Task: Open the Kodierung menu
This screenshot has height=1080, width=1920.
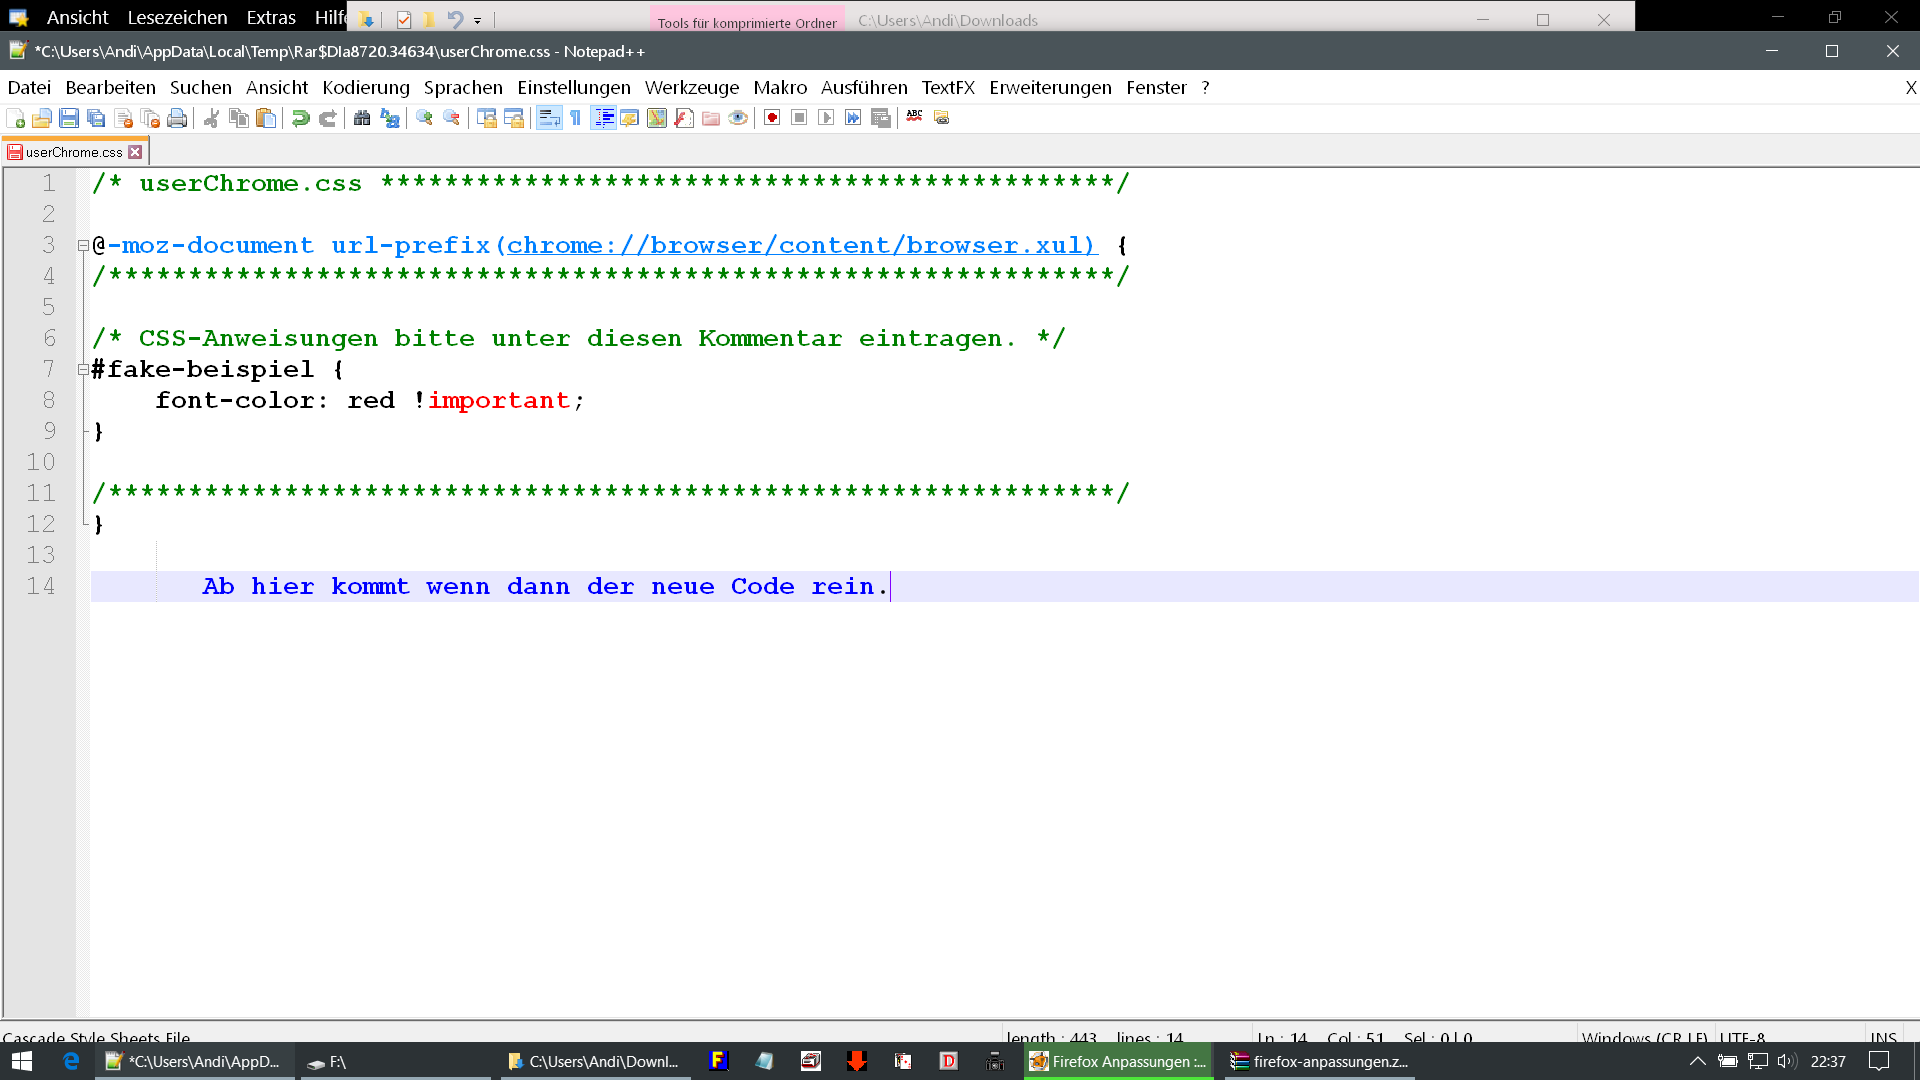Action: pos(365,88)
